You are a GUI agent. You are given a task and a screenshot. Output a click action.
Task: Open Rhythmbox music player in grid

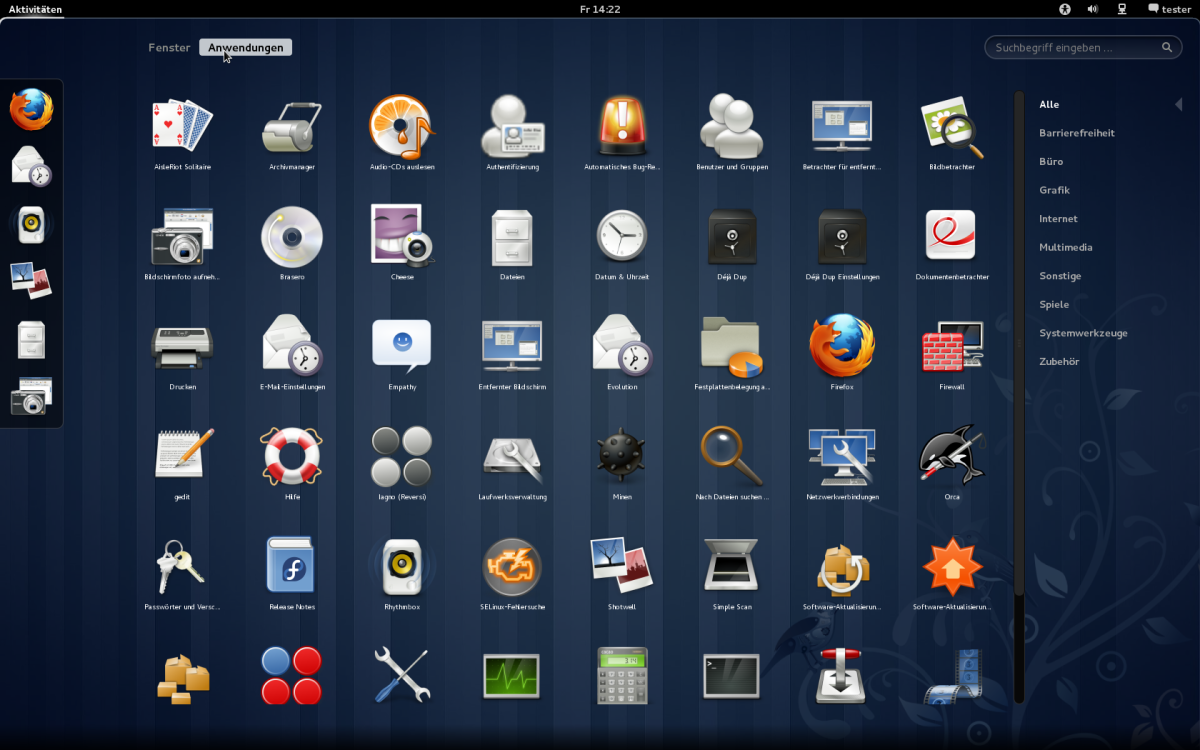[402, 567]
